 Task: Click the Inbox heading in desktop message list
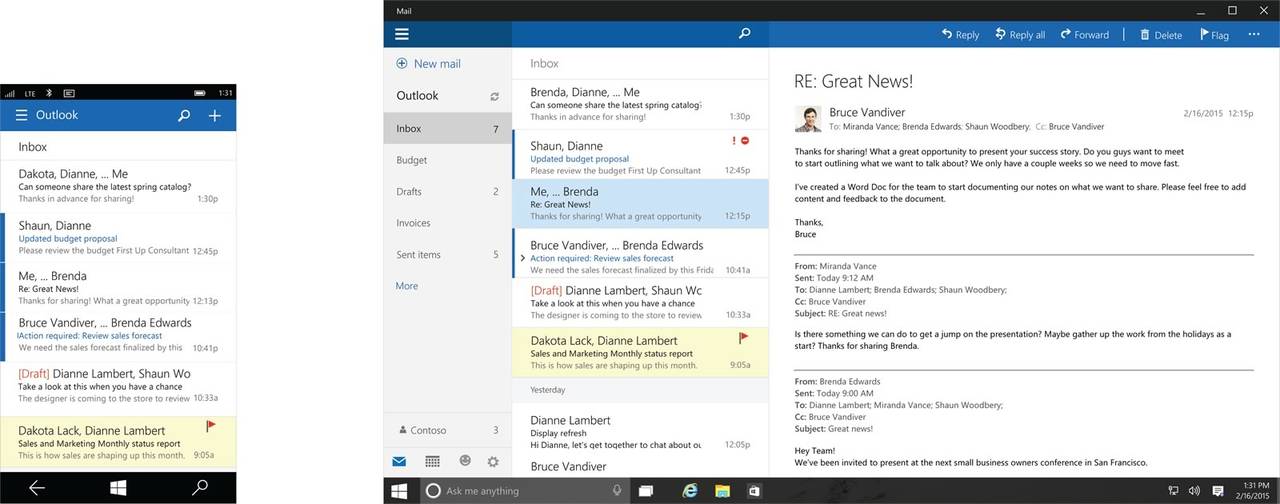click(544, 63)
